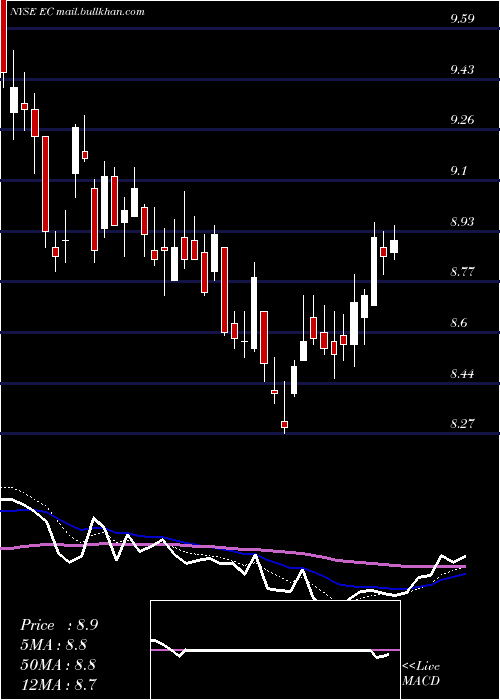The image size is (500, 700).
Task: Click the 50MA : 8.8 readout
Action: pyautogui.click(x=58, y=665)
